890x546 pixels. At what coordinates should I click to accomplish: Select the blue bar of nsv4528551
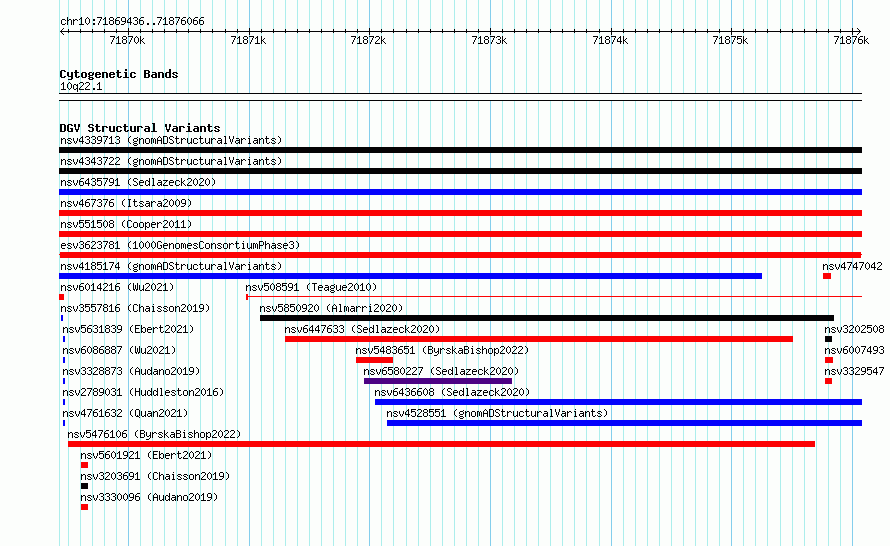pos(624,423)
